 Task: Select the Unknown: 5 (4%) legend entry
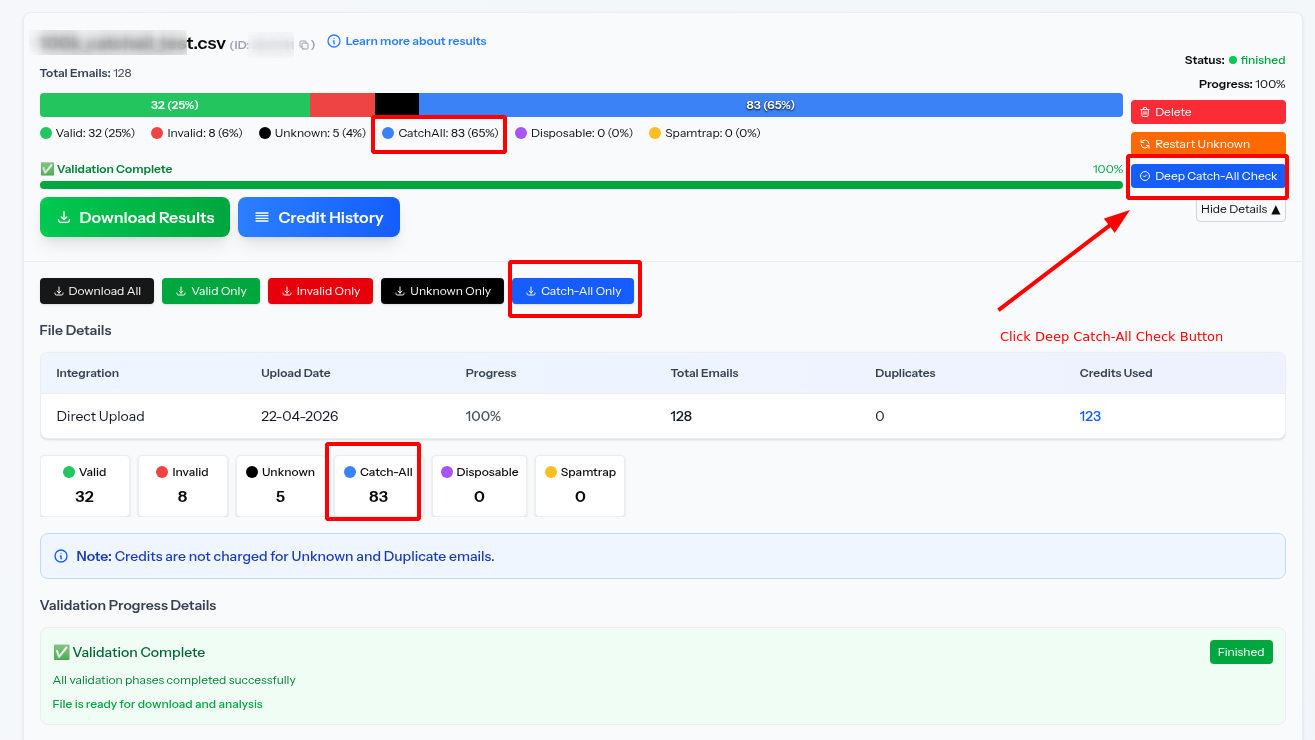click(312, 133)
